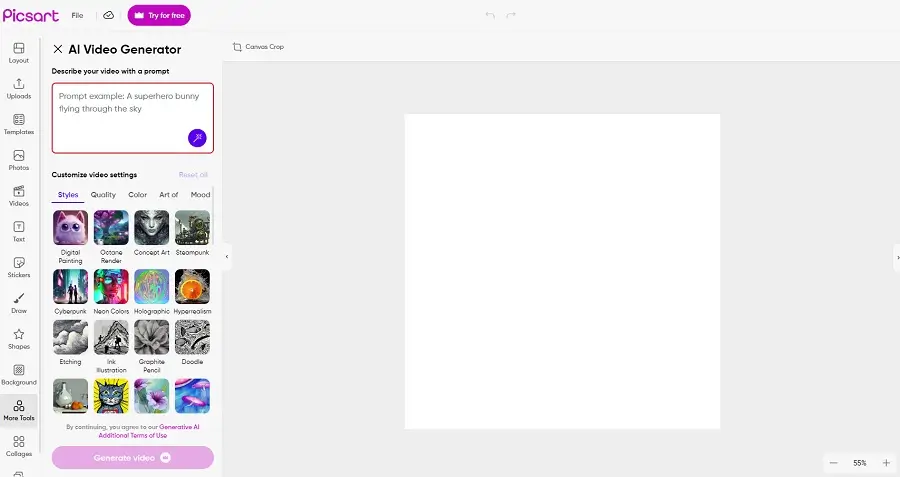Select the Text tool
The image size is (900, 477).
click(19, 232)
